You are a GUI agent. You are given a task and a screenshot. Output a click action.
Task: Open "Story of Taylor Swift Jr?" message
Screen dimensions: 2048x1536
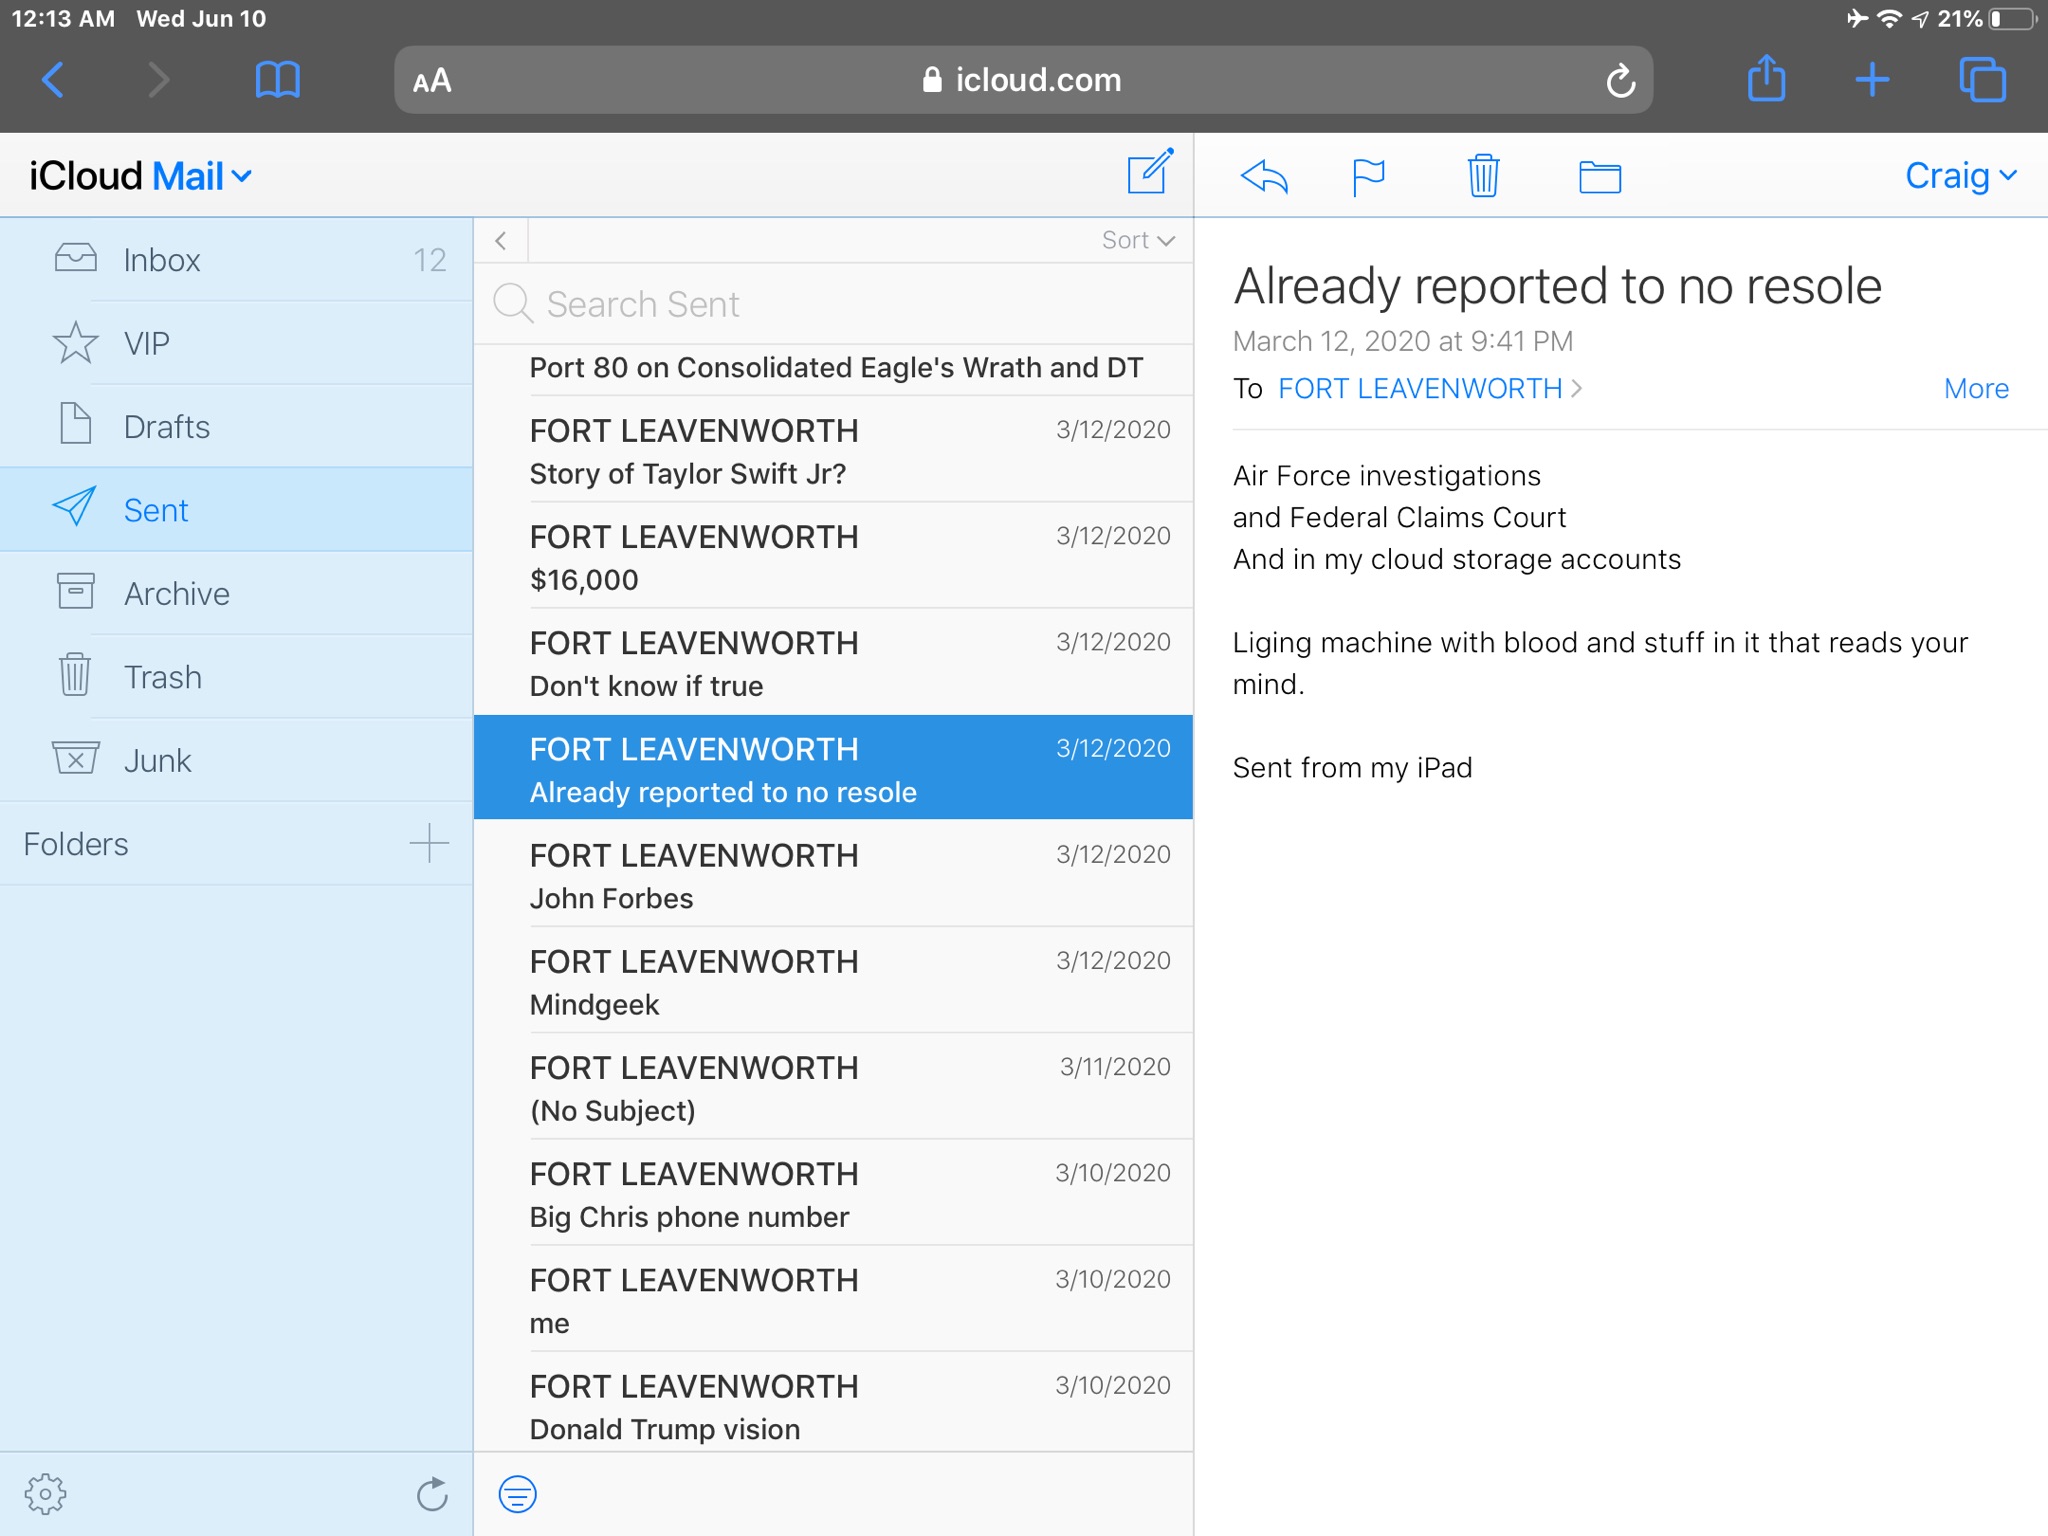pyautogui.click(x=834, y=450)
